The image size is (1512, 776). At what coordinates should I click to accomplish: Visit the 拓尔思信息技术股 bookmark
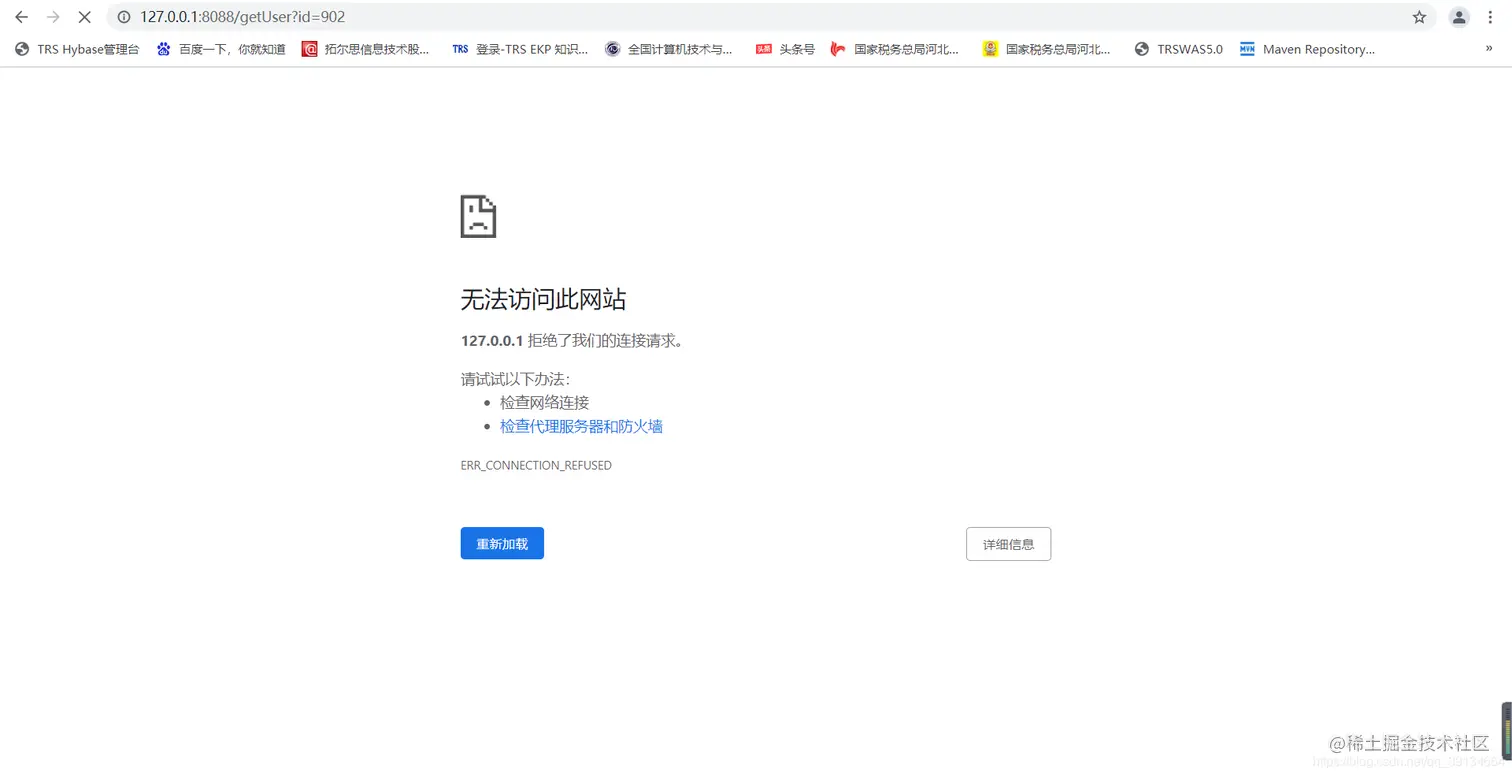(x=367, y=48)
